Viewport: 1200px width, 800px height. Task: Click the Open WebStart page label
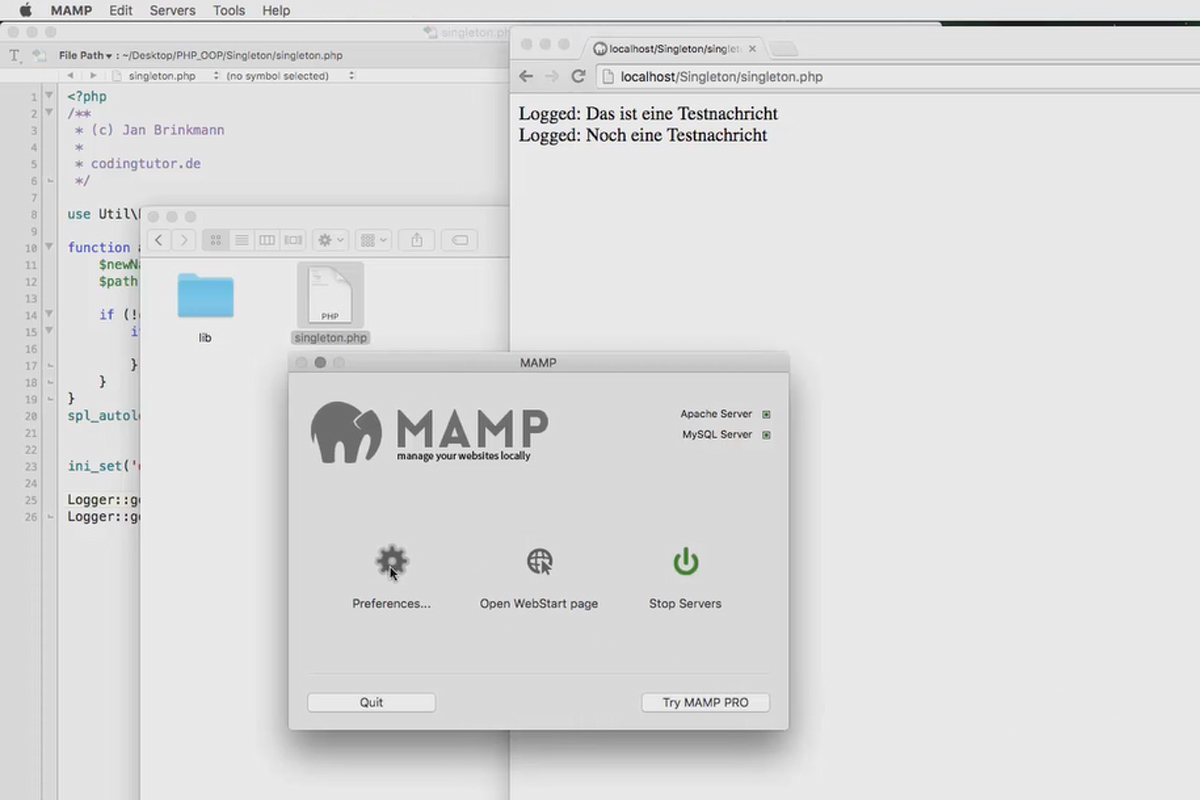coord(539,604)
